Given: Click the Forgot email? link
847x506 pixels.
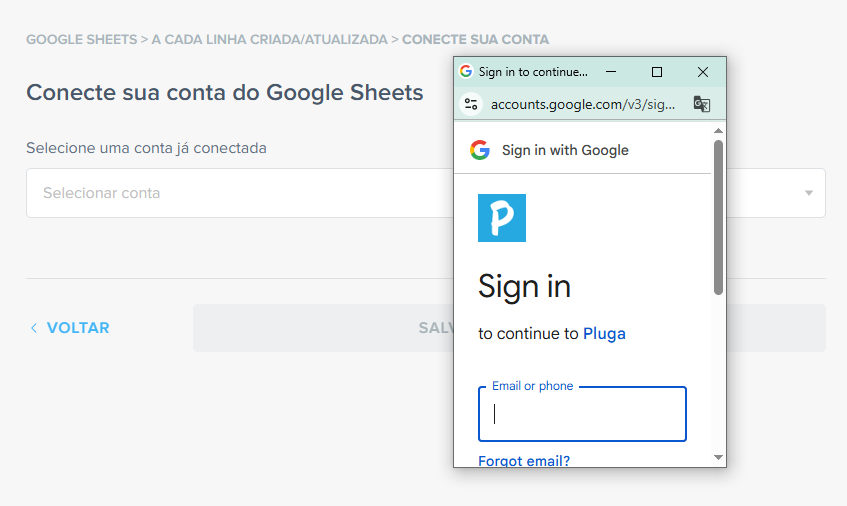Looking at the screenshot, I should tap(524, 461).
